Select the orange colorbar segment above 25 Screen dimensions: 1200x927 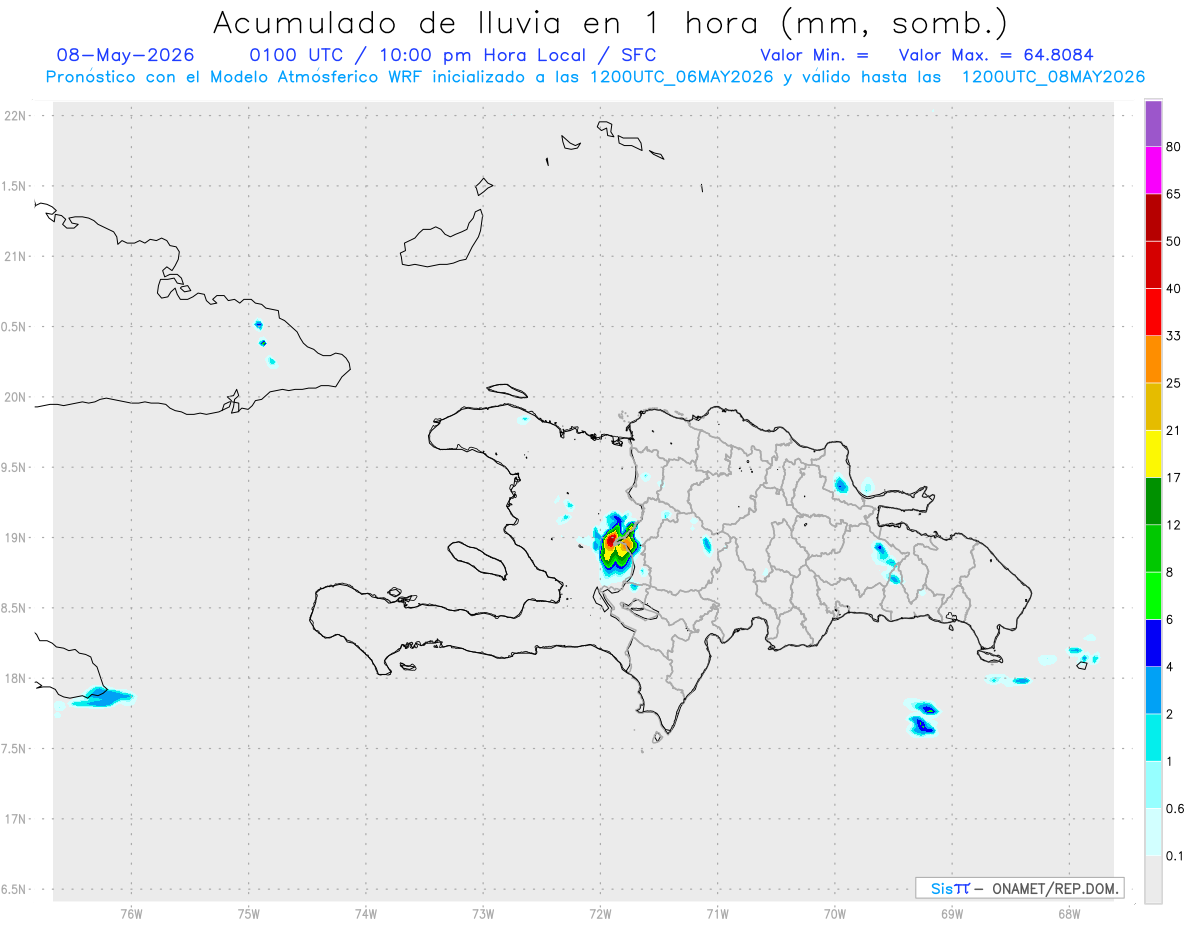[1153, 359]
